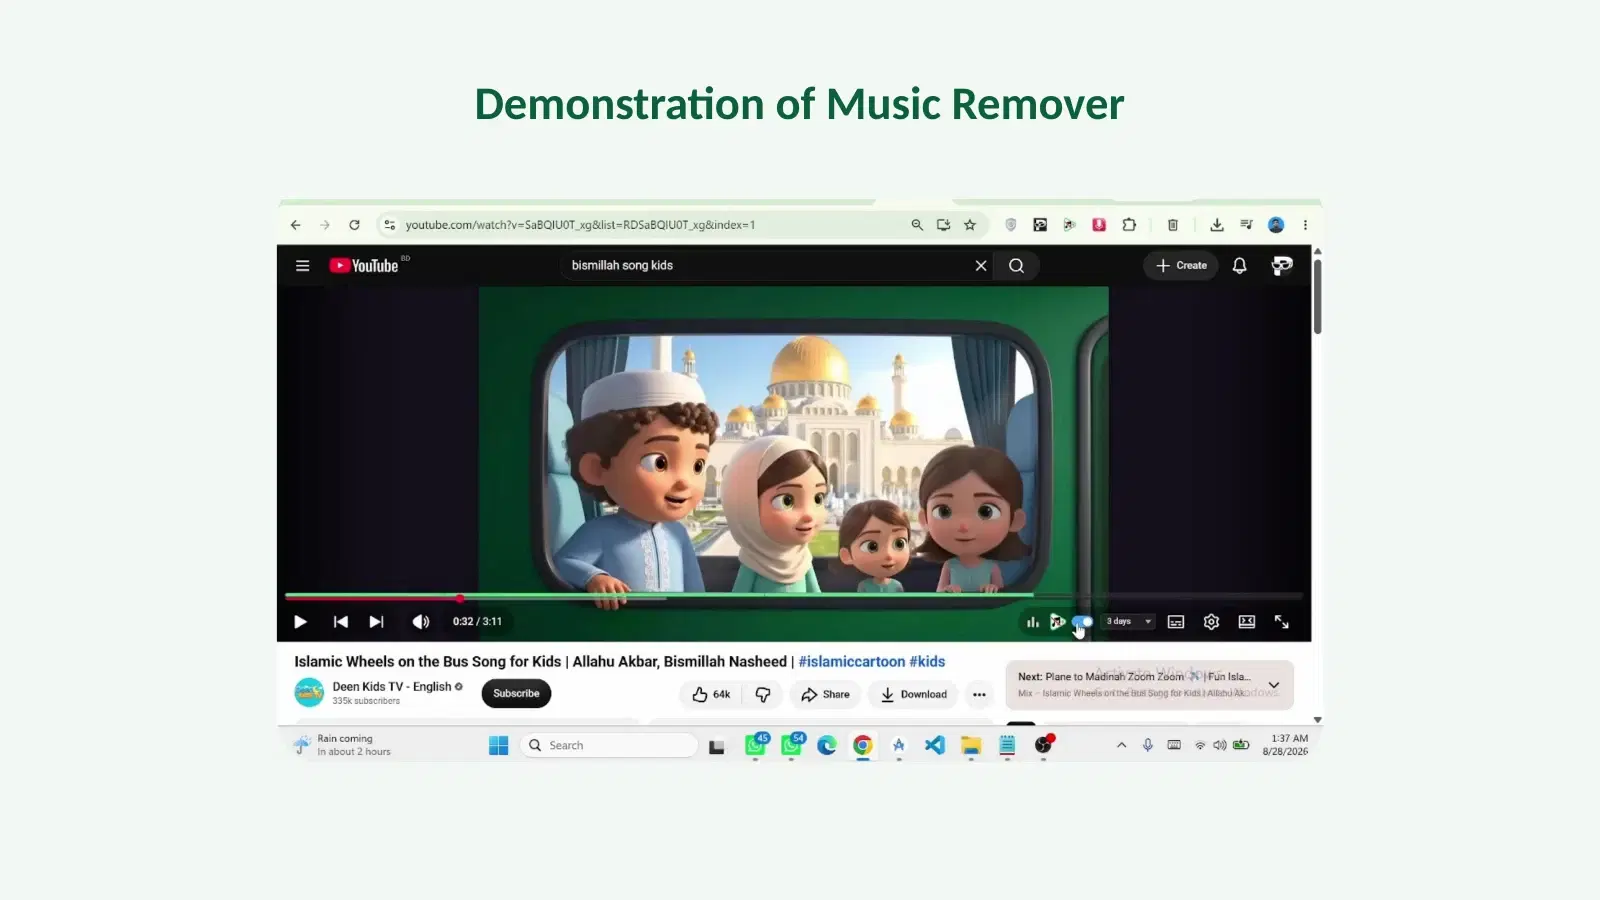Open Task View on taskbar
Viewport: 1600px width, 900px height.
tap(717, 746)
